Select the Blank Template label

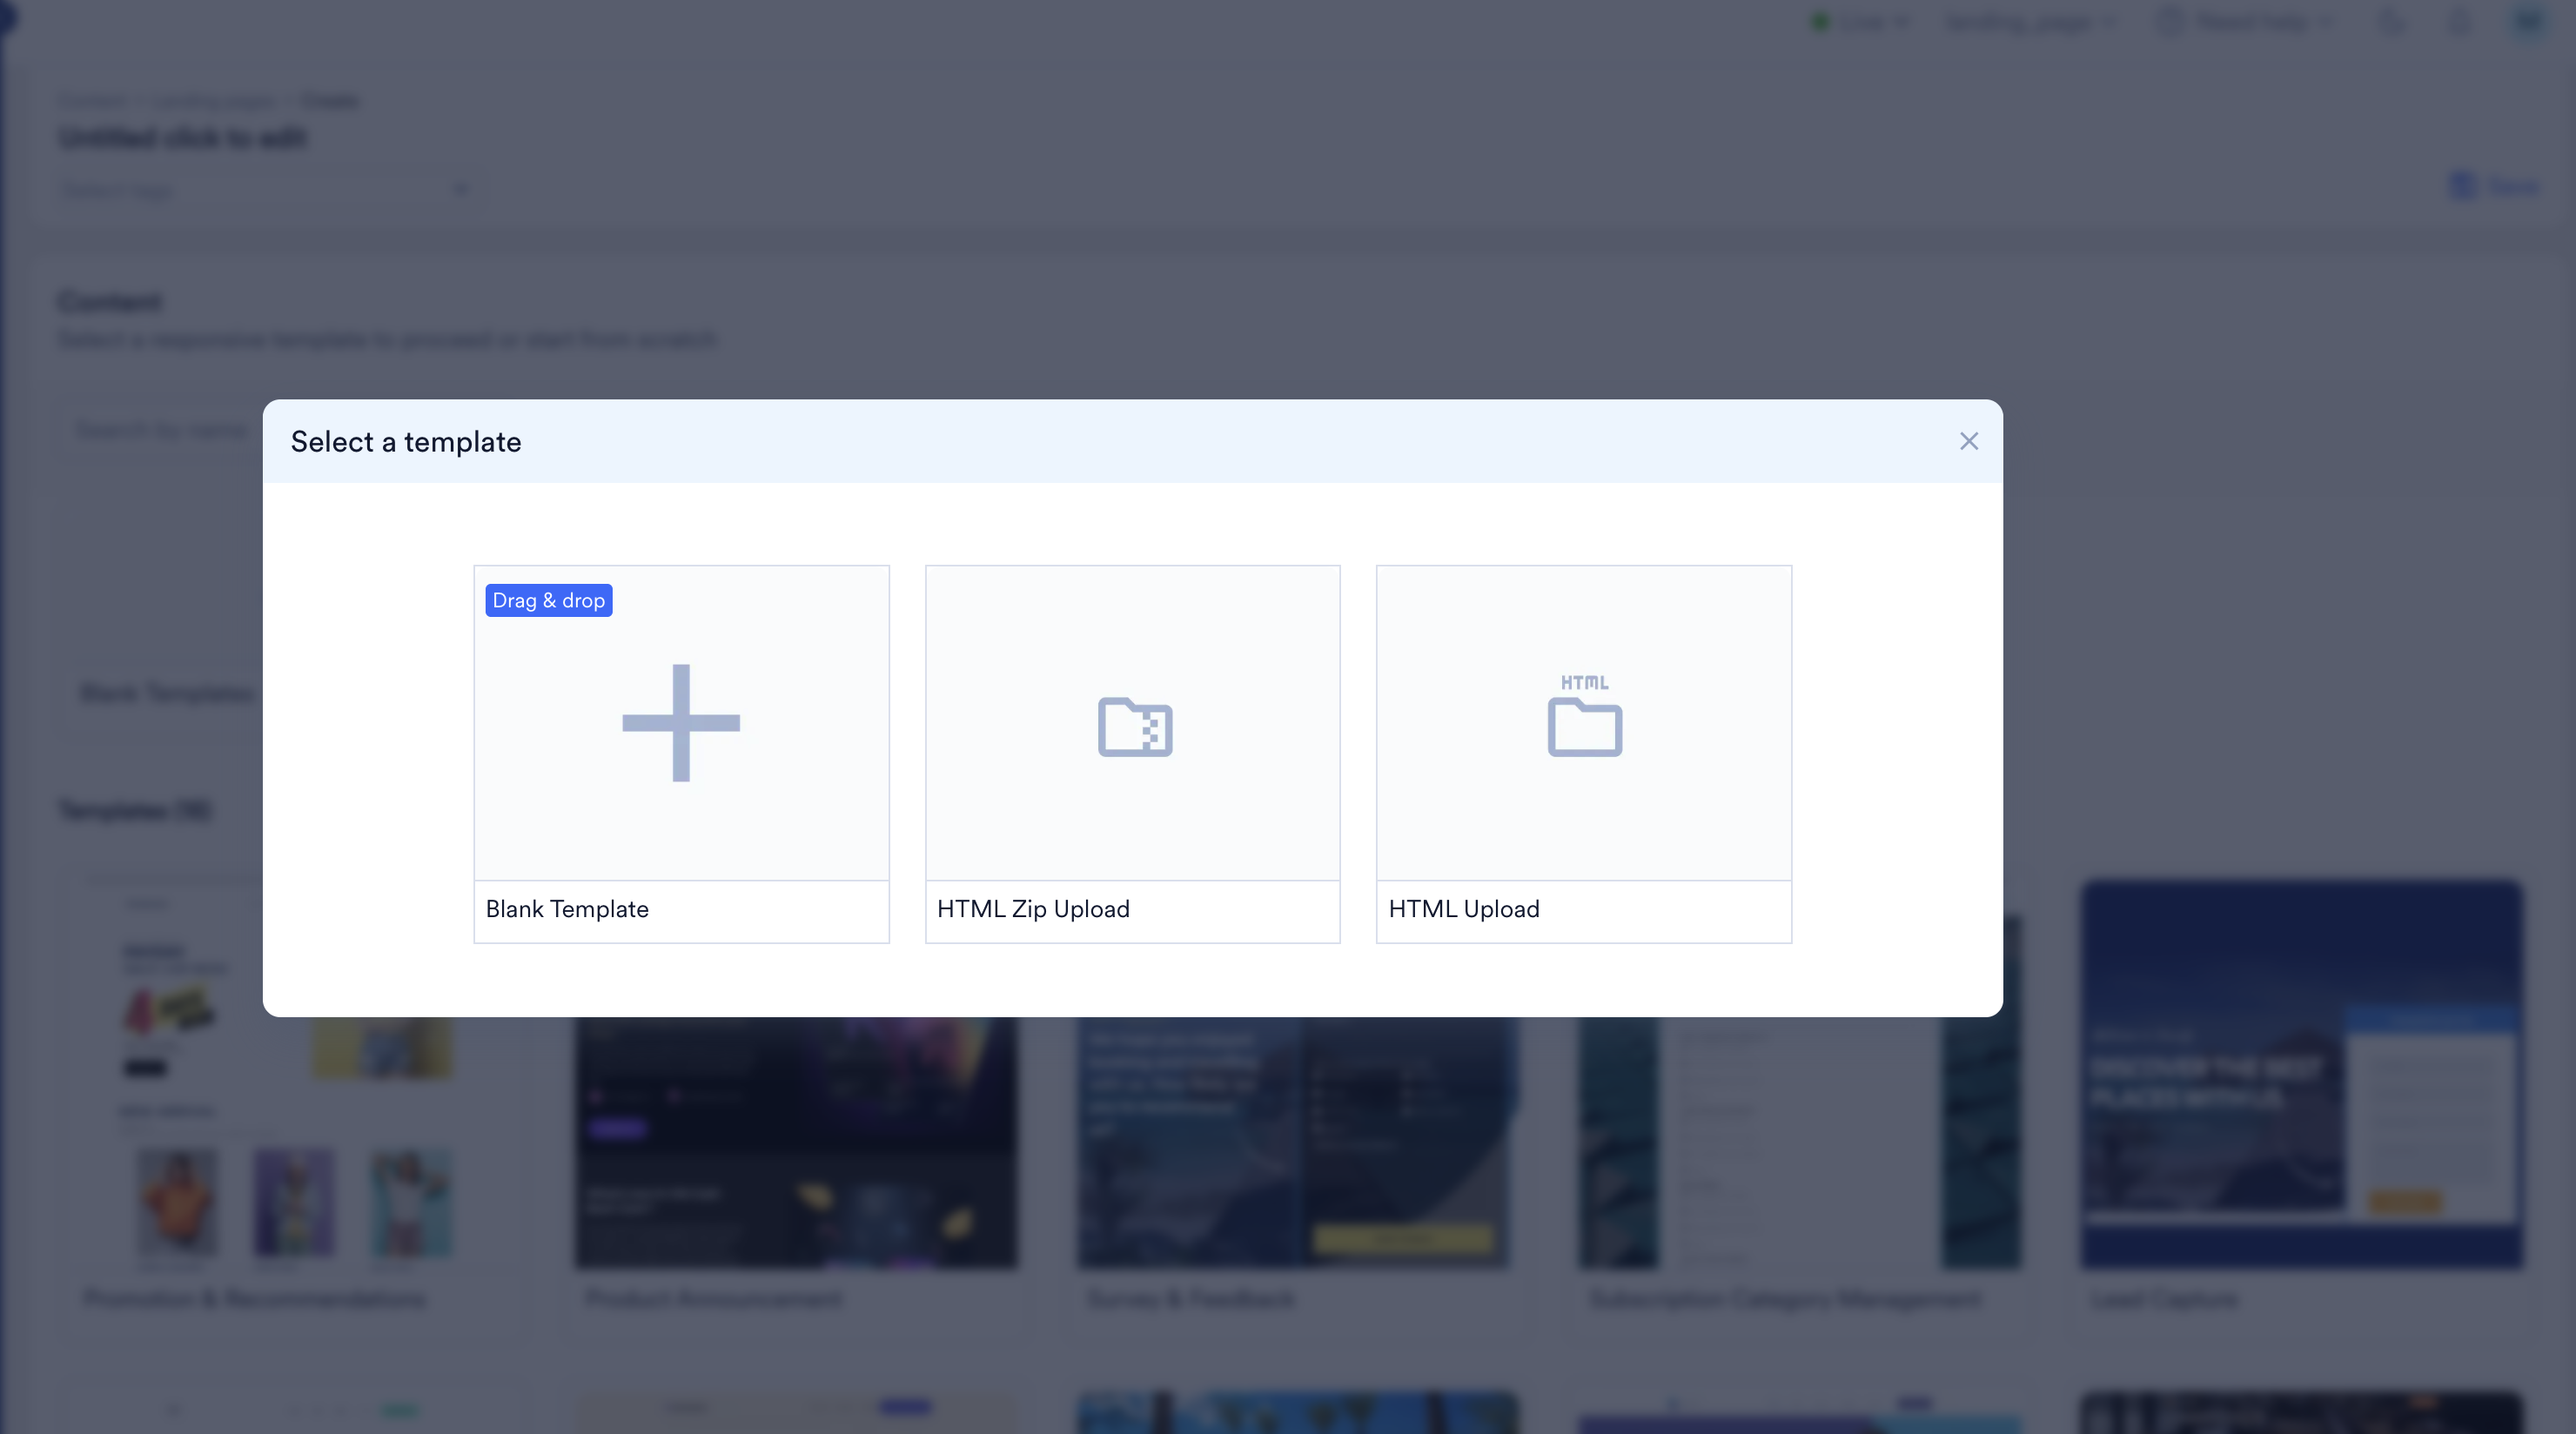pos(567,909)
